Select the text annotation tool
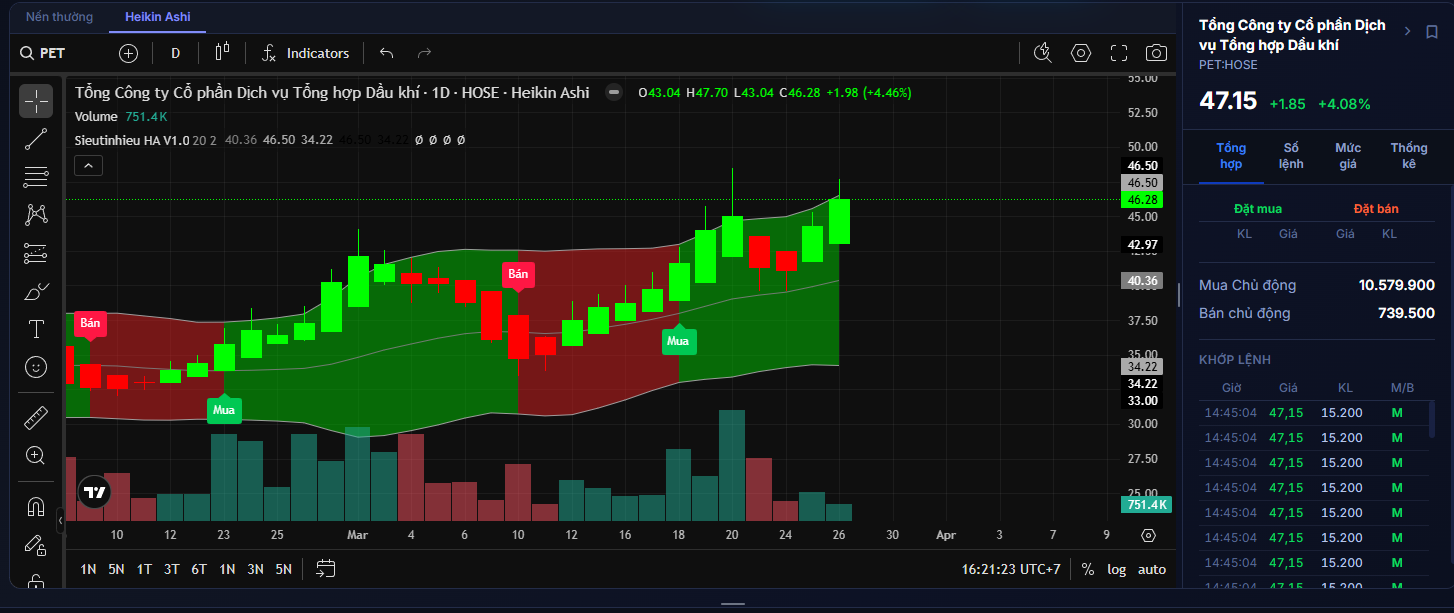This screenshot has width=1454, height=613. [36, 329]
